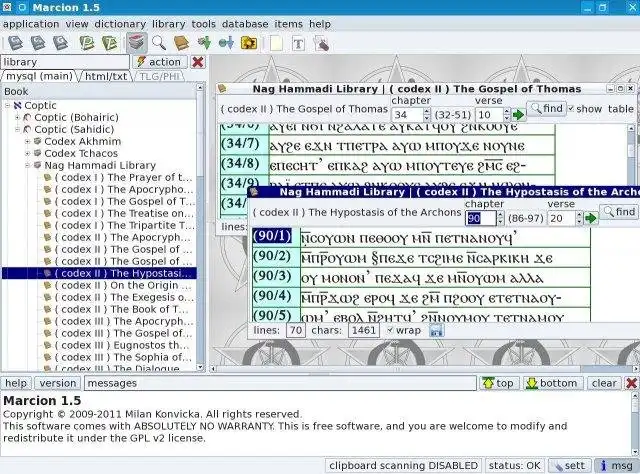Image resolution: width=640 pixels, height=474 pixels.
Task: Toggle the show checkbox in Gospel of Thomas window
Action: (571, 109)
